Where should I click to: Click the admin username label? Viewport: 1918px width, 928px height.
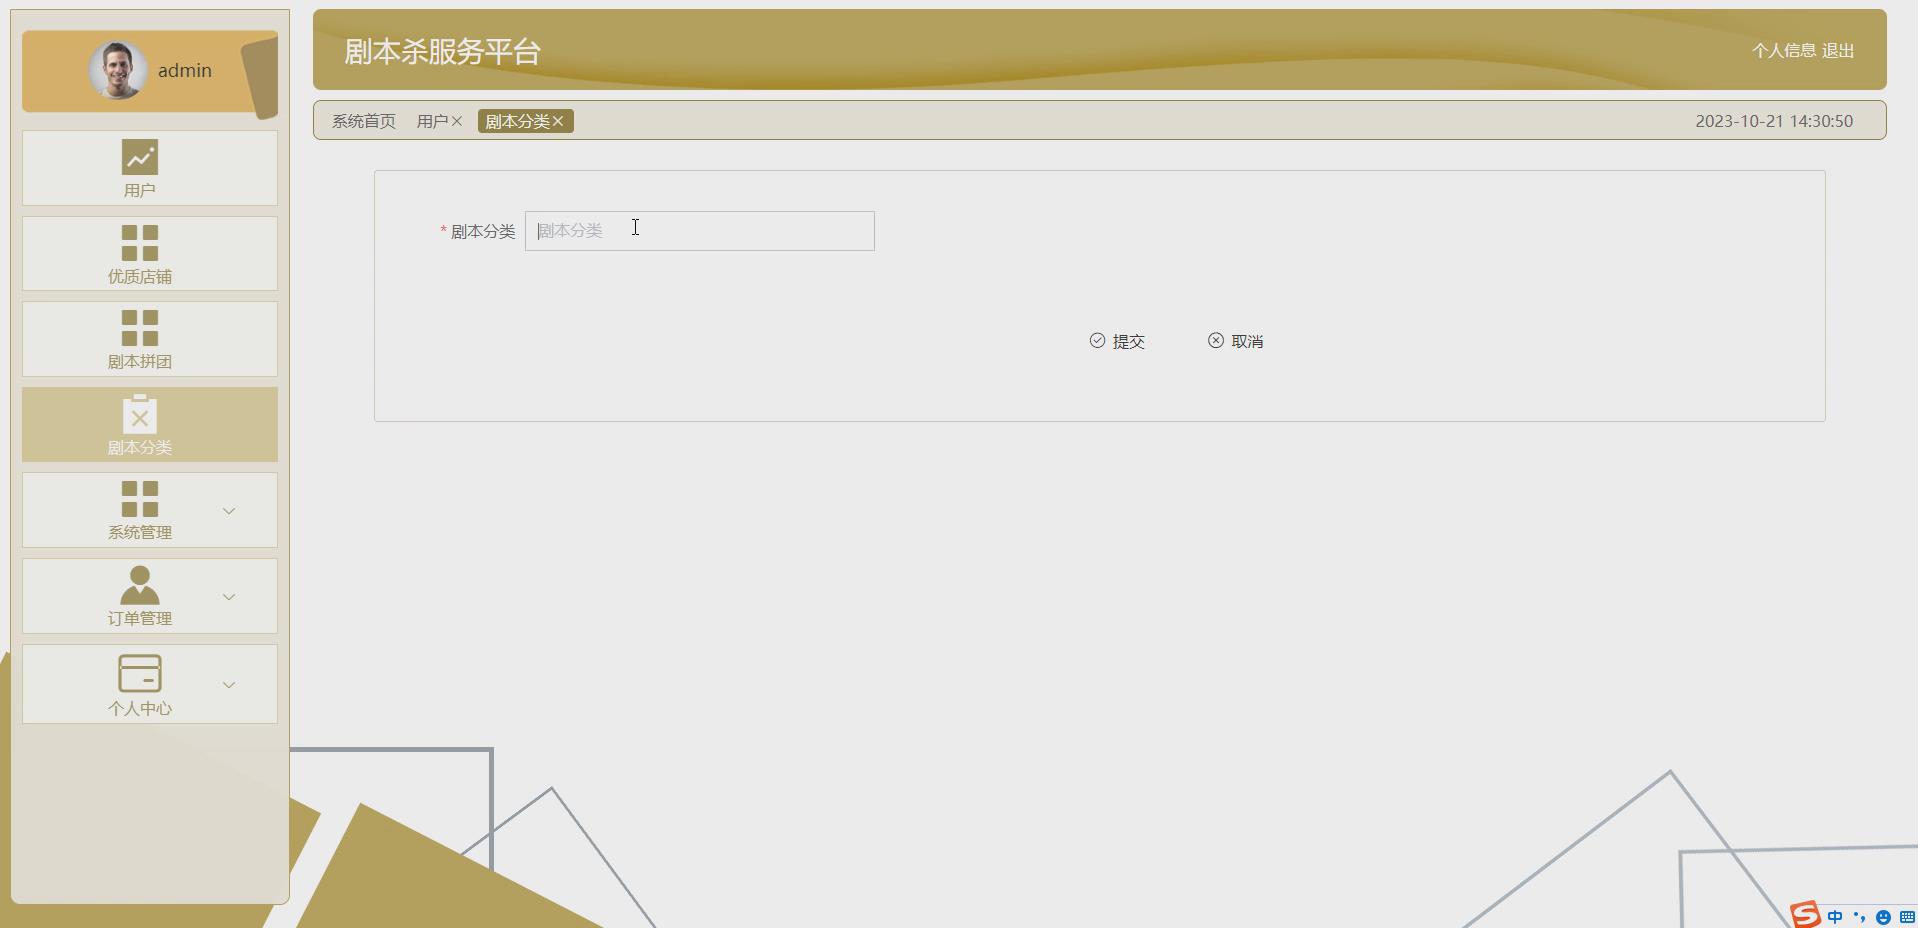pyautogui.click(x=185, y=70)
